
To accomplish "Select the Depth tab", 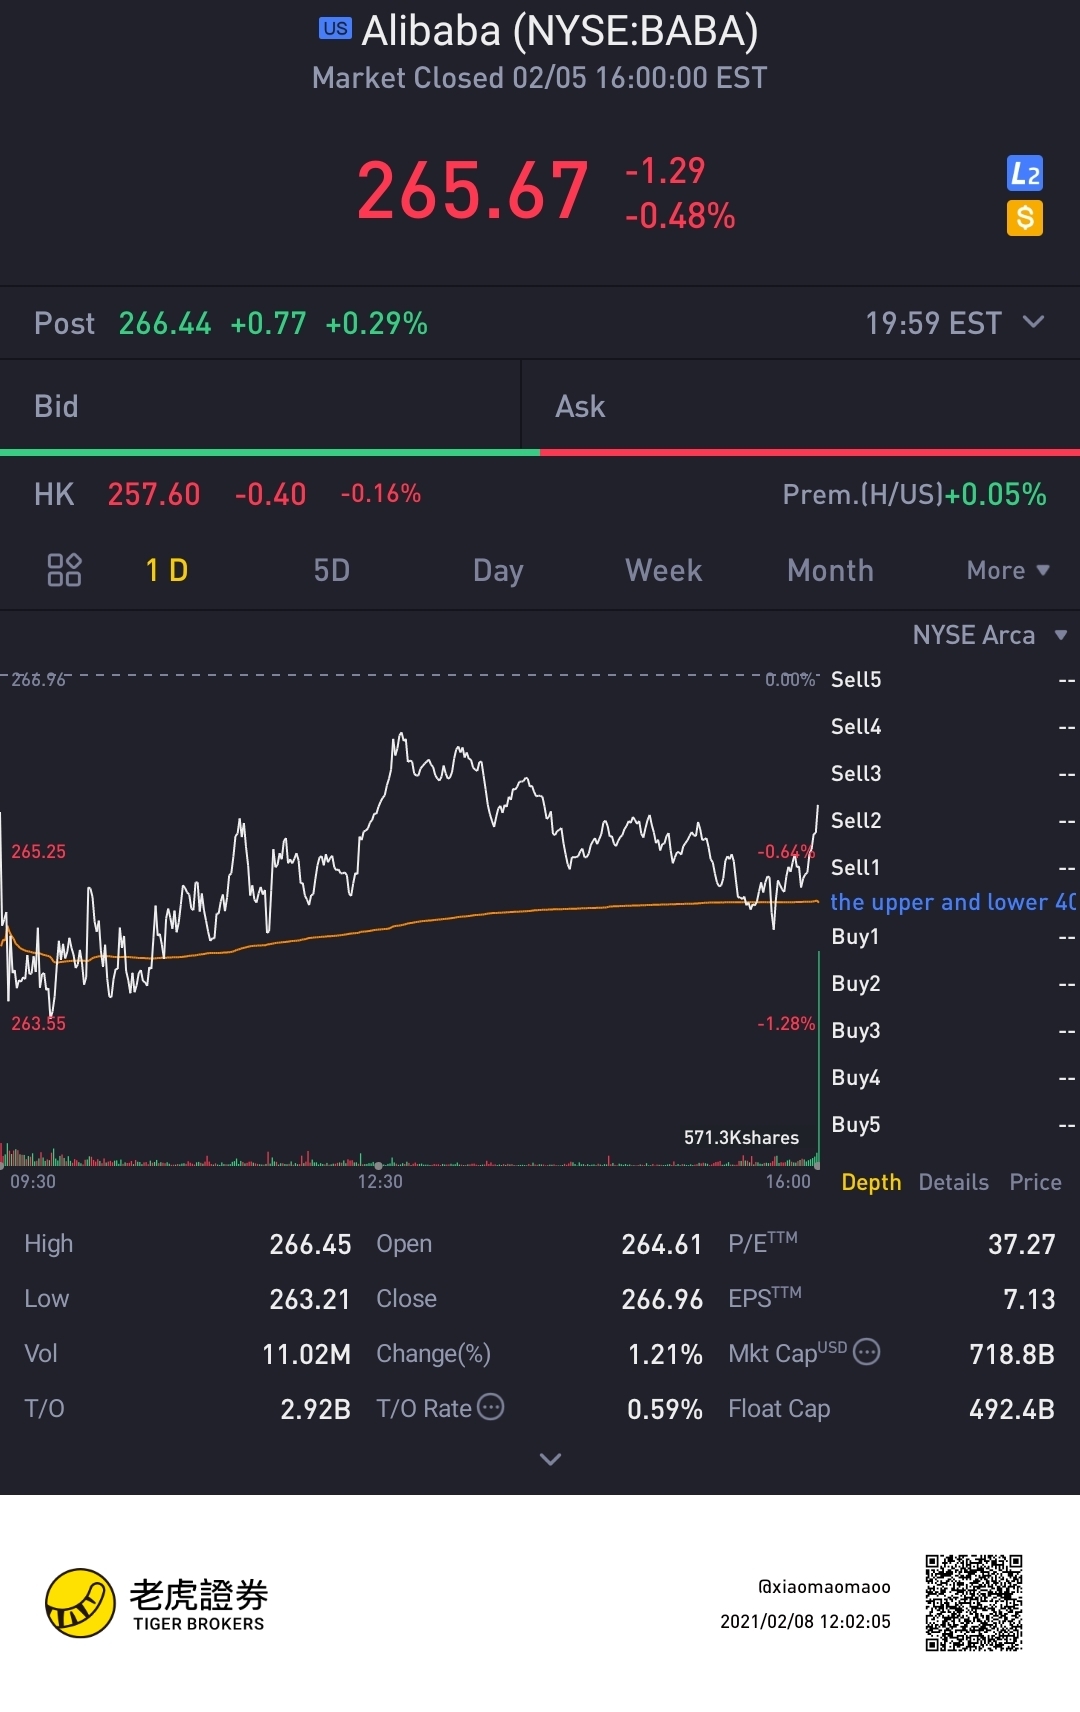I will tap(871, 1182).
